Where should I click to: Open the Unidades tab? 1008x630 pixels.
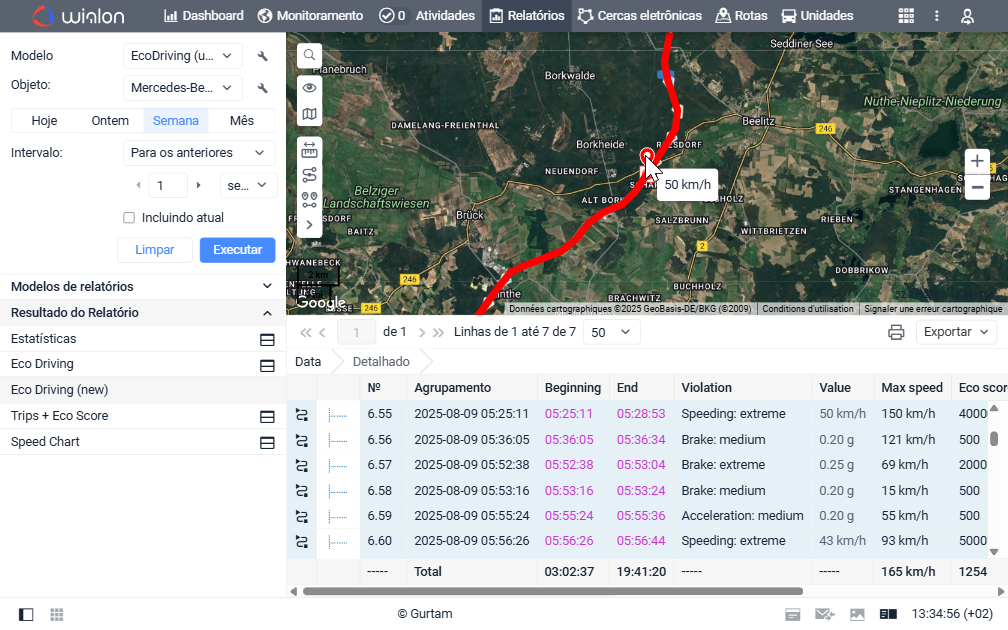818,15
